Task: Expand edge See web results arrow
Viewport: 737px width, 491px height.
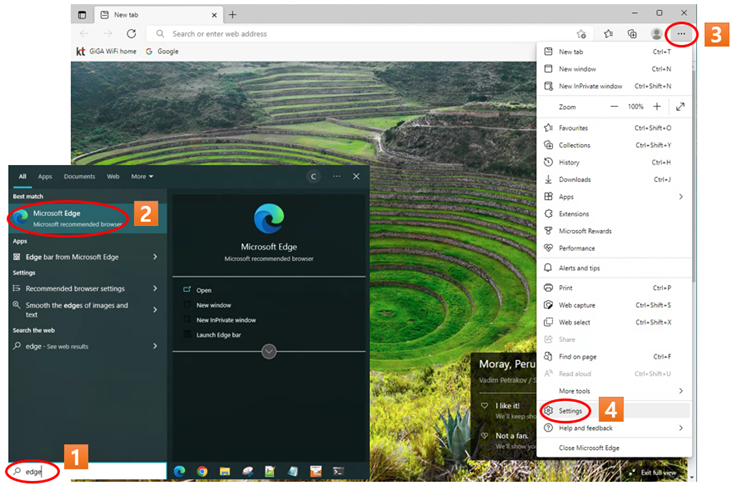Action: [155, 346]
